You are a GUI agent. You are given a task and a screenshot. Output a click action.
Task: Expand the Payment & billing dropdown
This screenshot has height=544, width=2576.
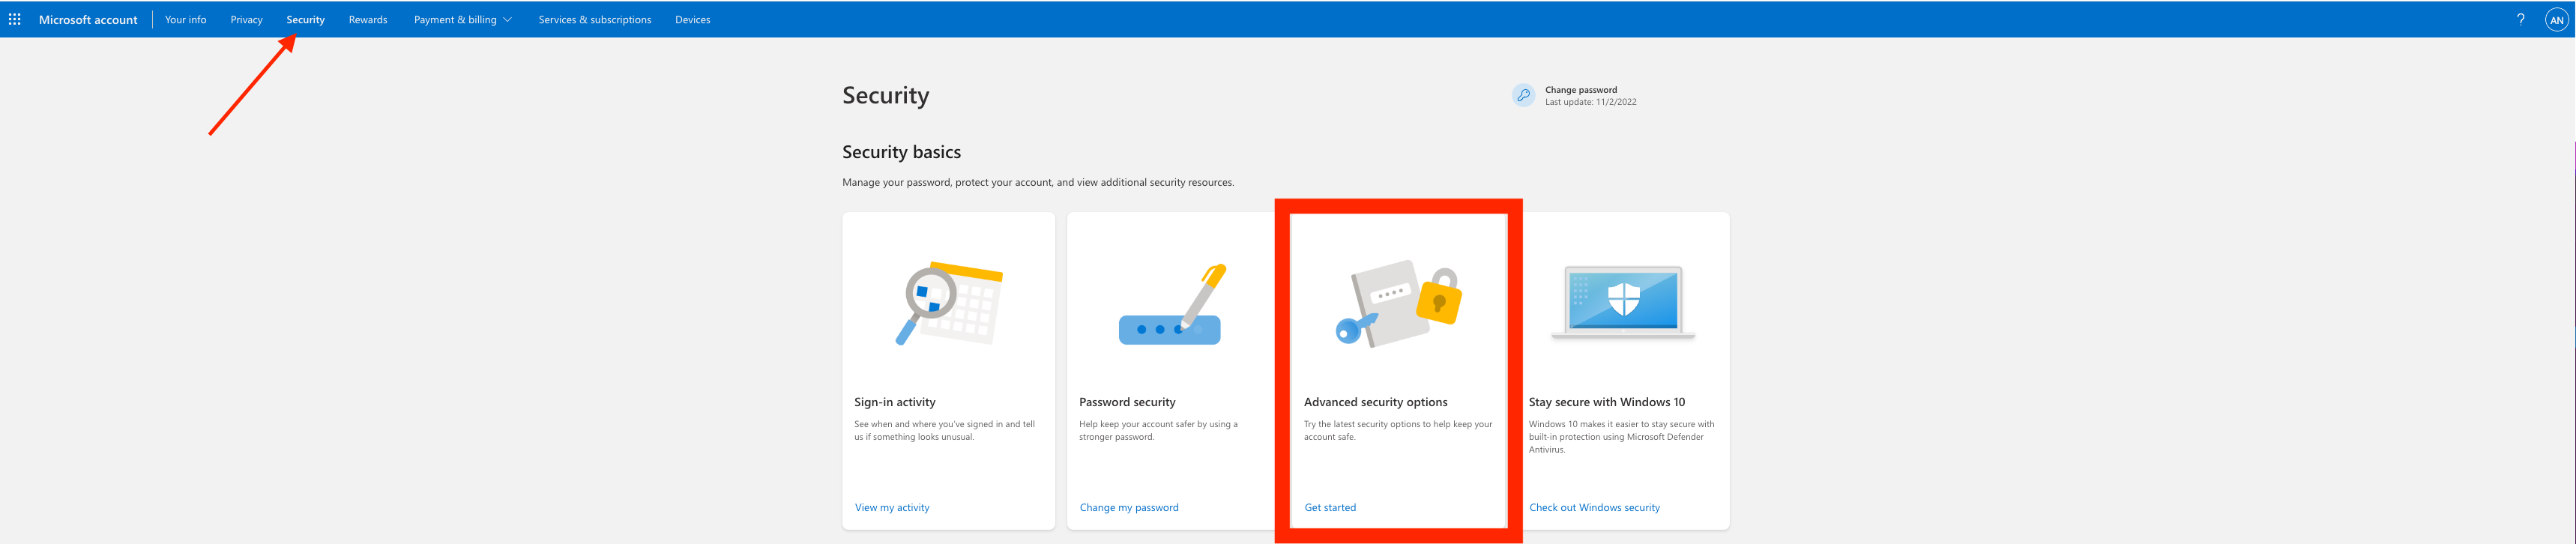click(463, 19)
